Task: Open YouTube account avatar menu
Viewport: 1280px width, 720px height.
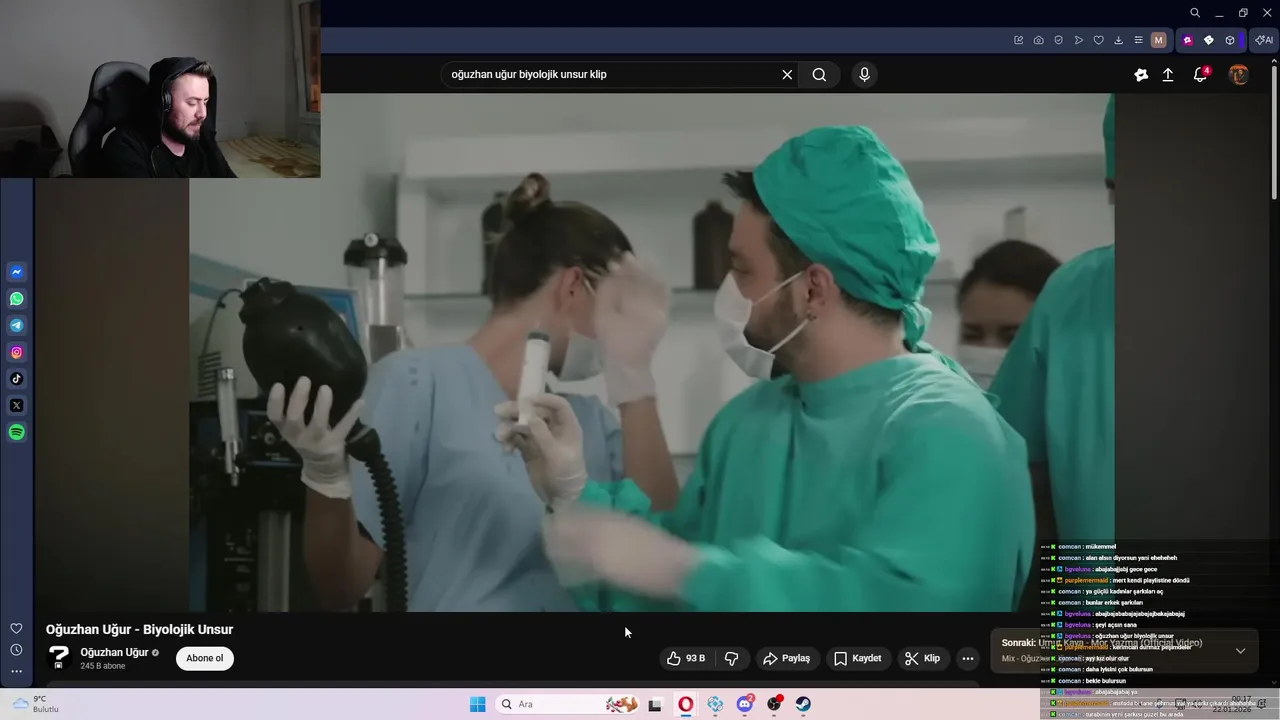Action: pyautogui.click(x=1239, y=74)
